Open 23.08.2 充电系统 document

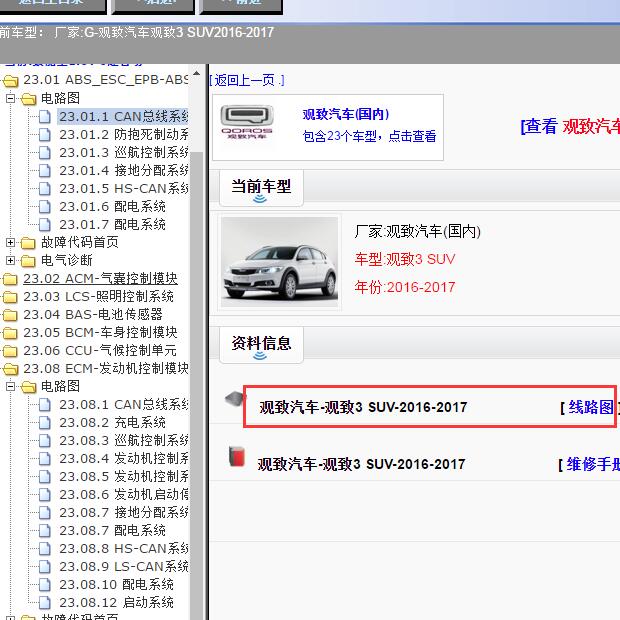[x=112, y=423]
